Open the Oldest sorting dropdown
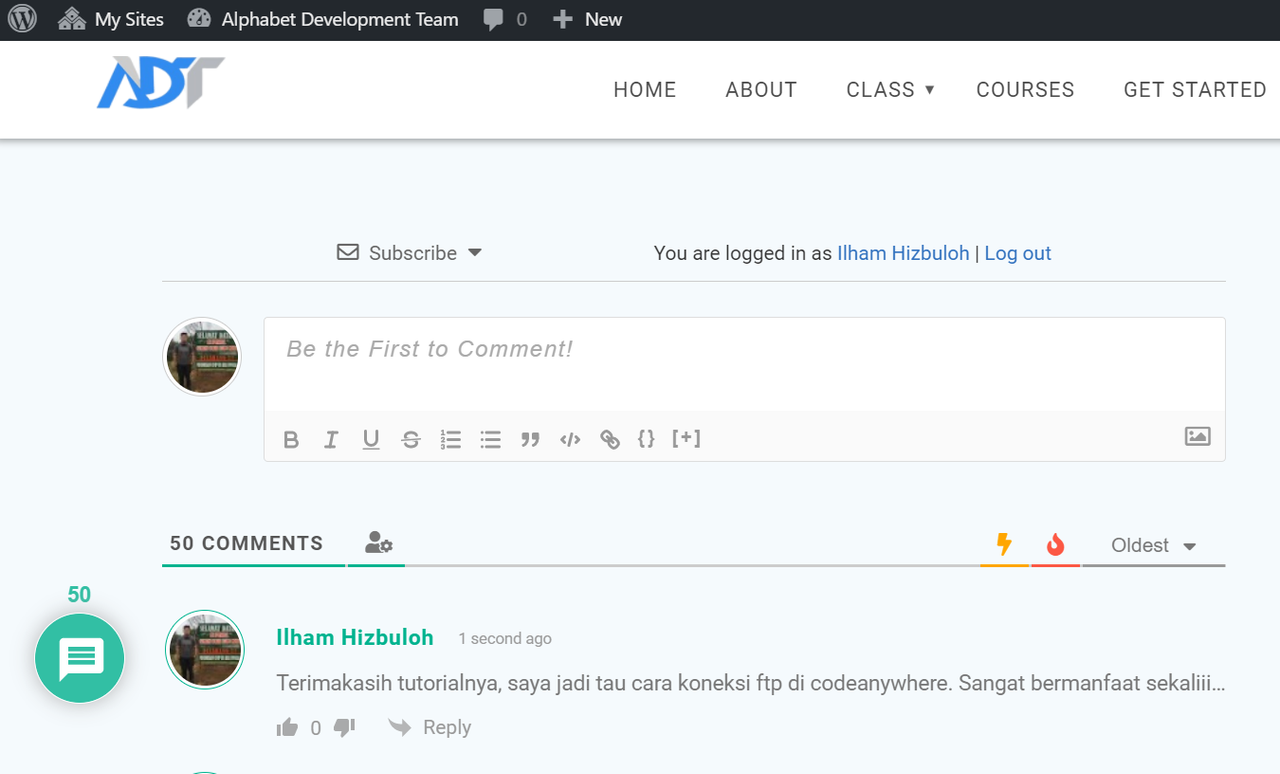This screenshot has height=774, width=1280. point(1153,545)
